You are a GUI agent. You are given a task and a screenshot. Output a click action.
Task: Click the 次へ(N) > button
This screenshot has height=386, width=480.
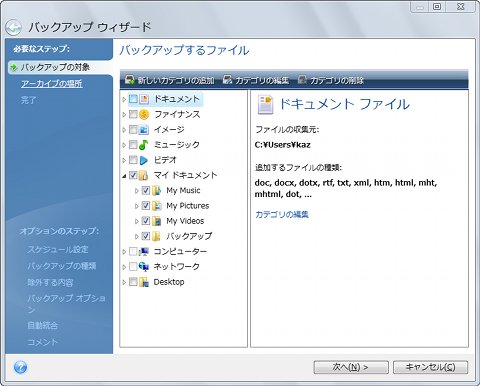(351, 367)
